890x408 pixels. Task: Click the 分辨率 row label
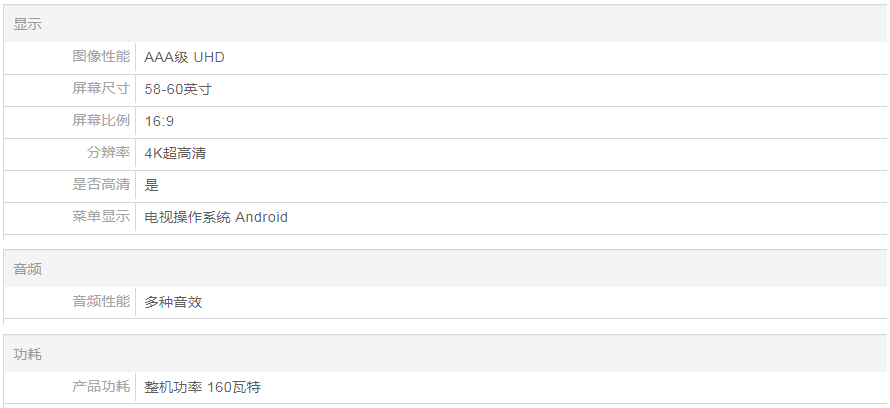pyautogui.click(x=108, y=153)
